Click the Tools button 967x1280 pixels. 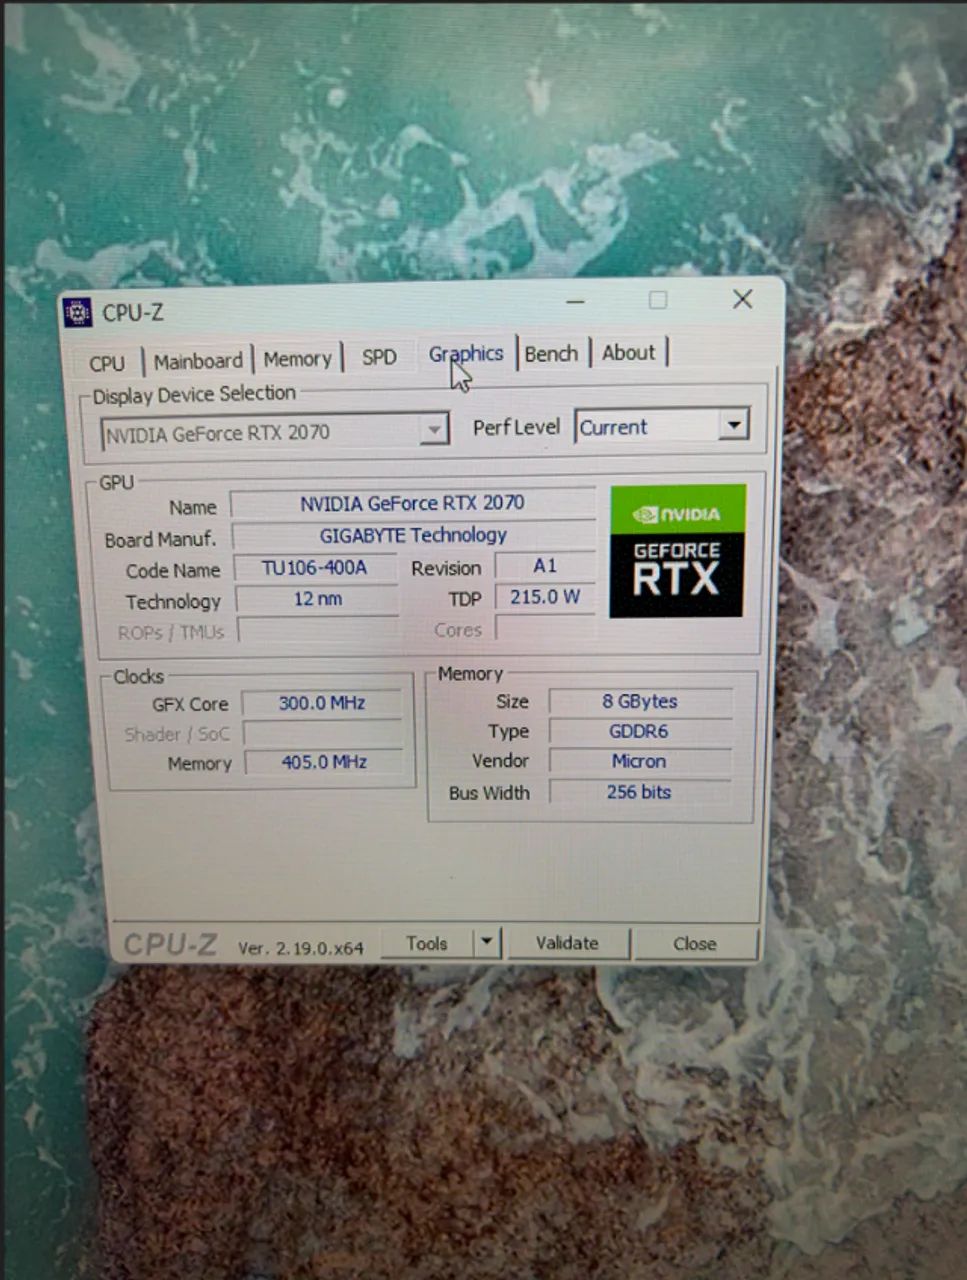(427, 943)
